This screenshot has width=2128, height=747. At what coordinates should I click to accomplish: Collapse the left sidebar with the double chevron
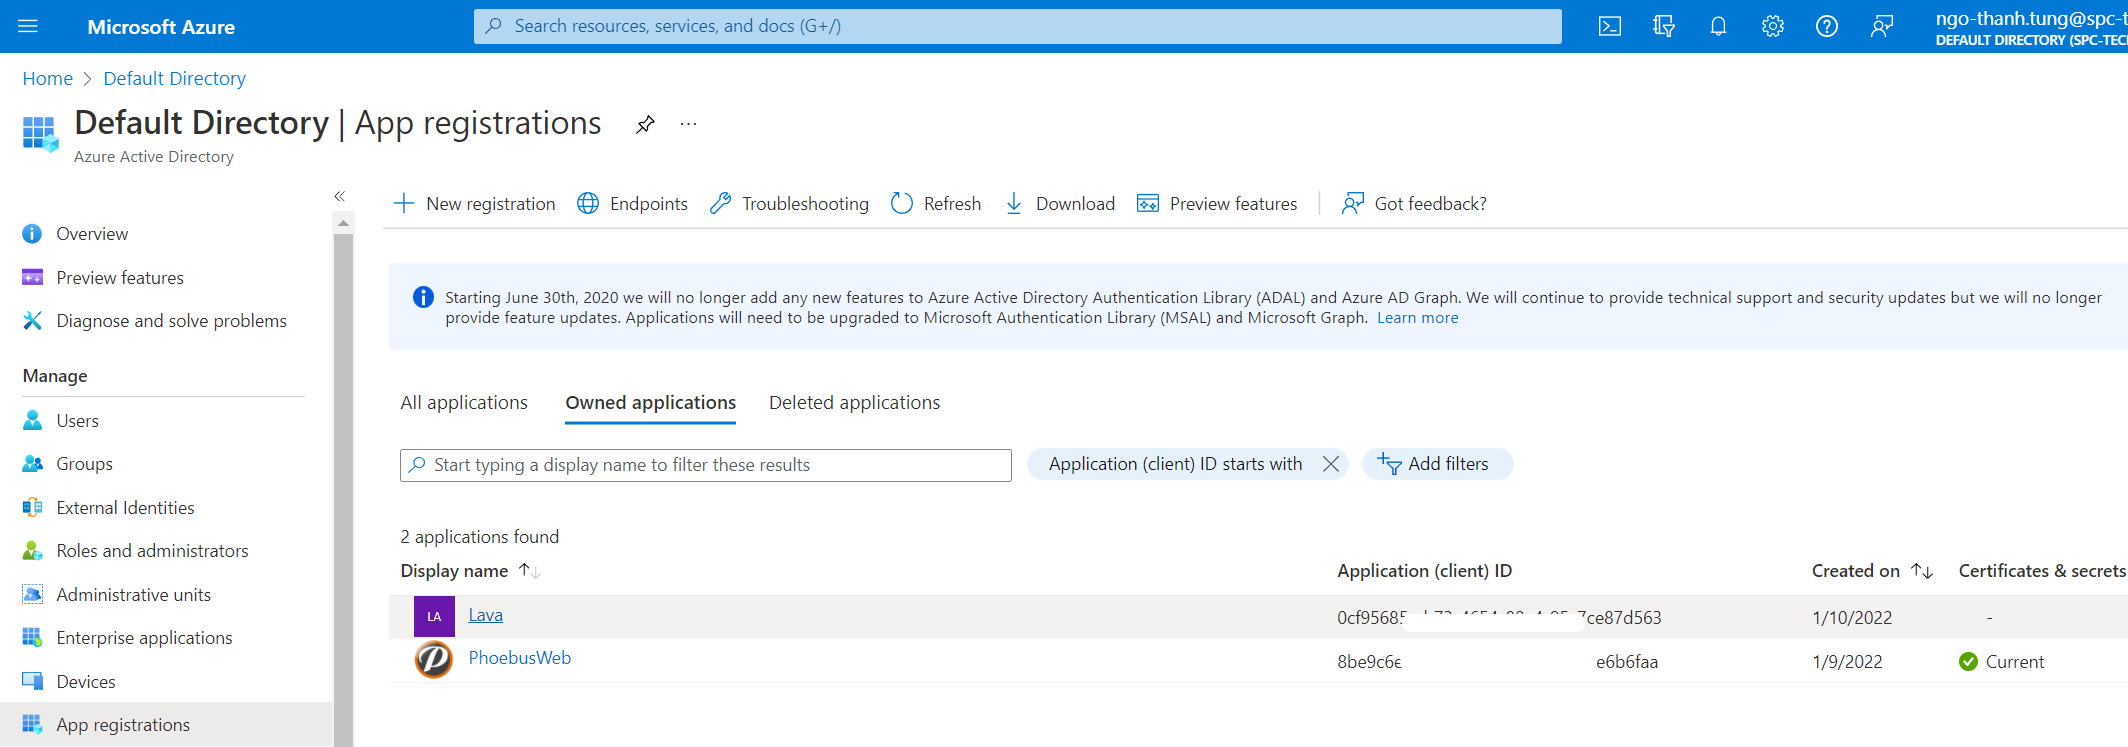(339, 196)
